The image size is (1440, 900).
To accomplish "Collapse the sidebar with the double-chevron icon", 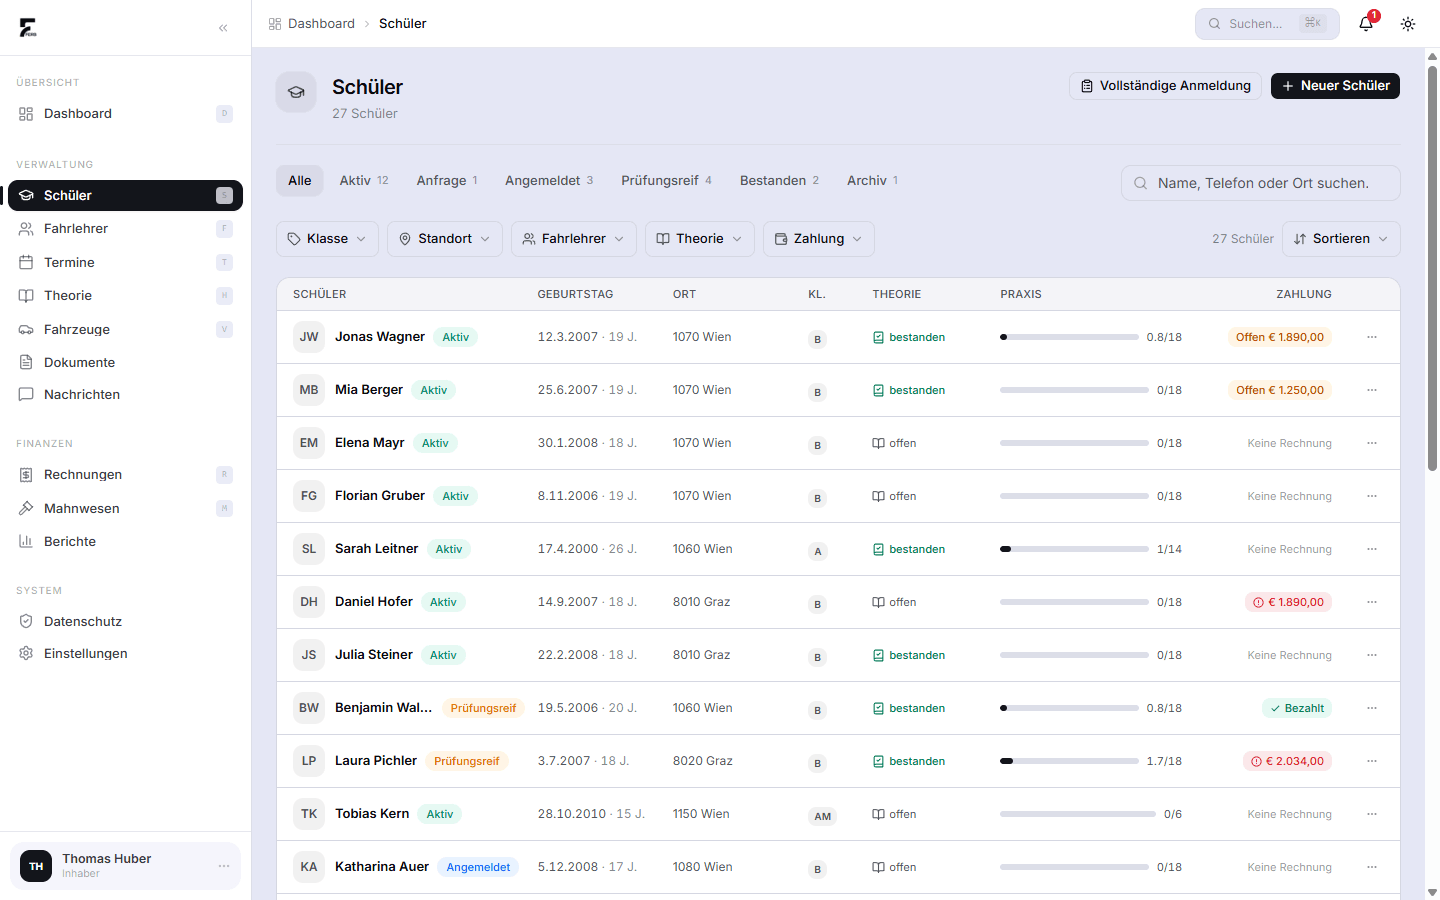I will point(223,28).
